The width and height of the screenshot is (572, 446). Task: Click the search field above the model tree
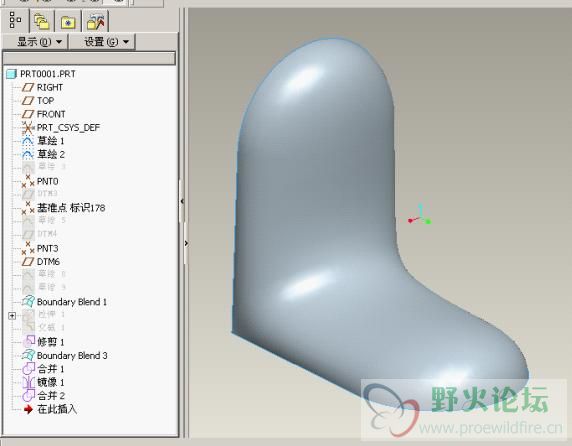point(89,58)
